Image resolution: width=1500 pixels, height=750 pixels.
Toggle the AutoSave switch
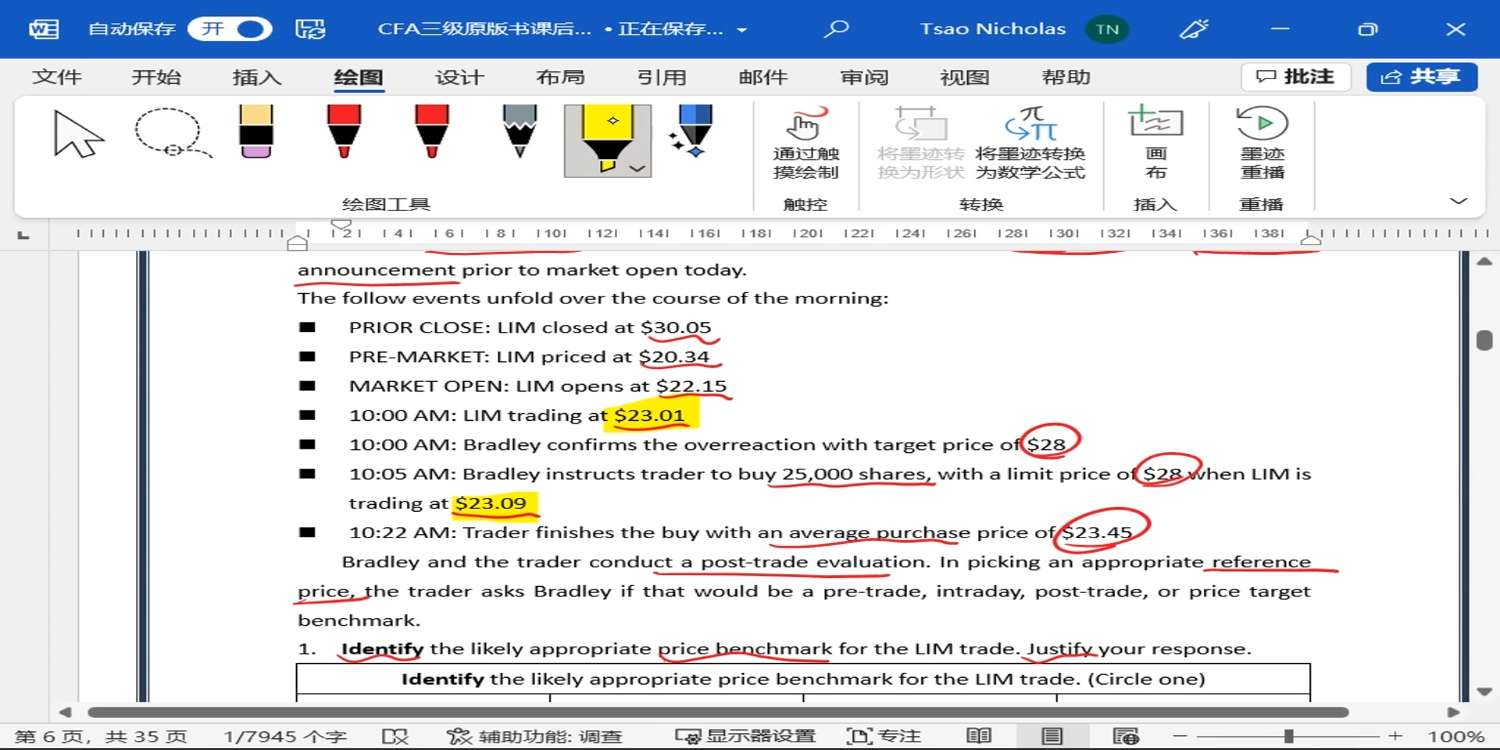click(231, 29)
